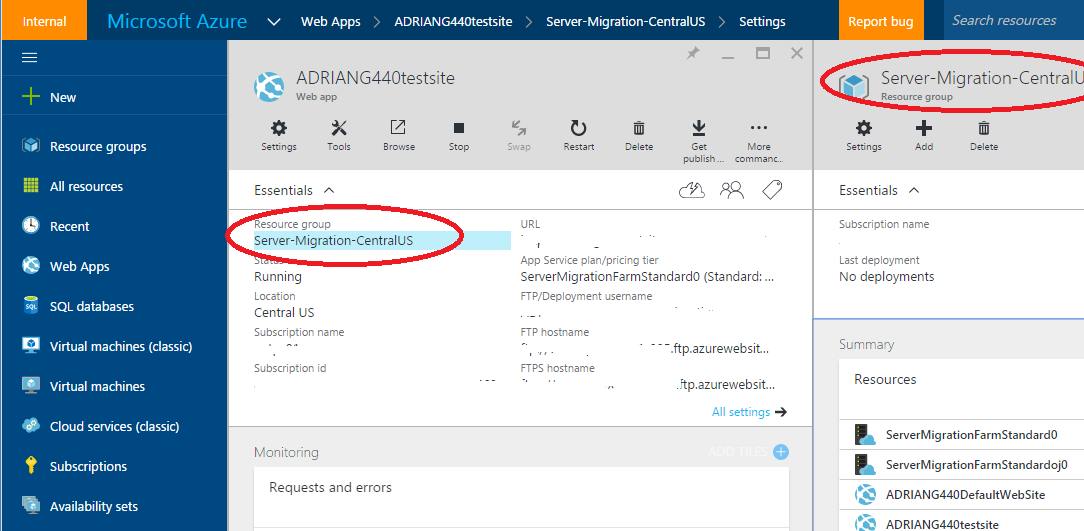
Task: Click Running status value
Action: 278,277
